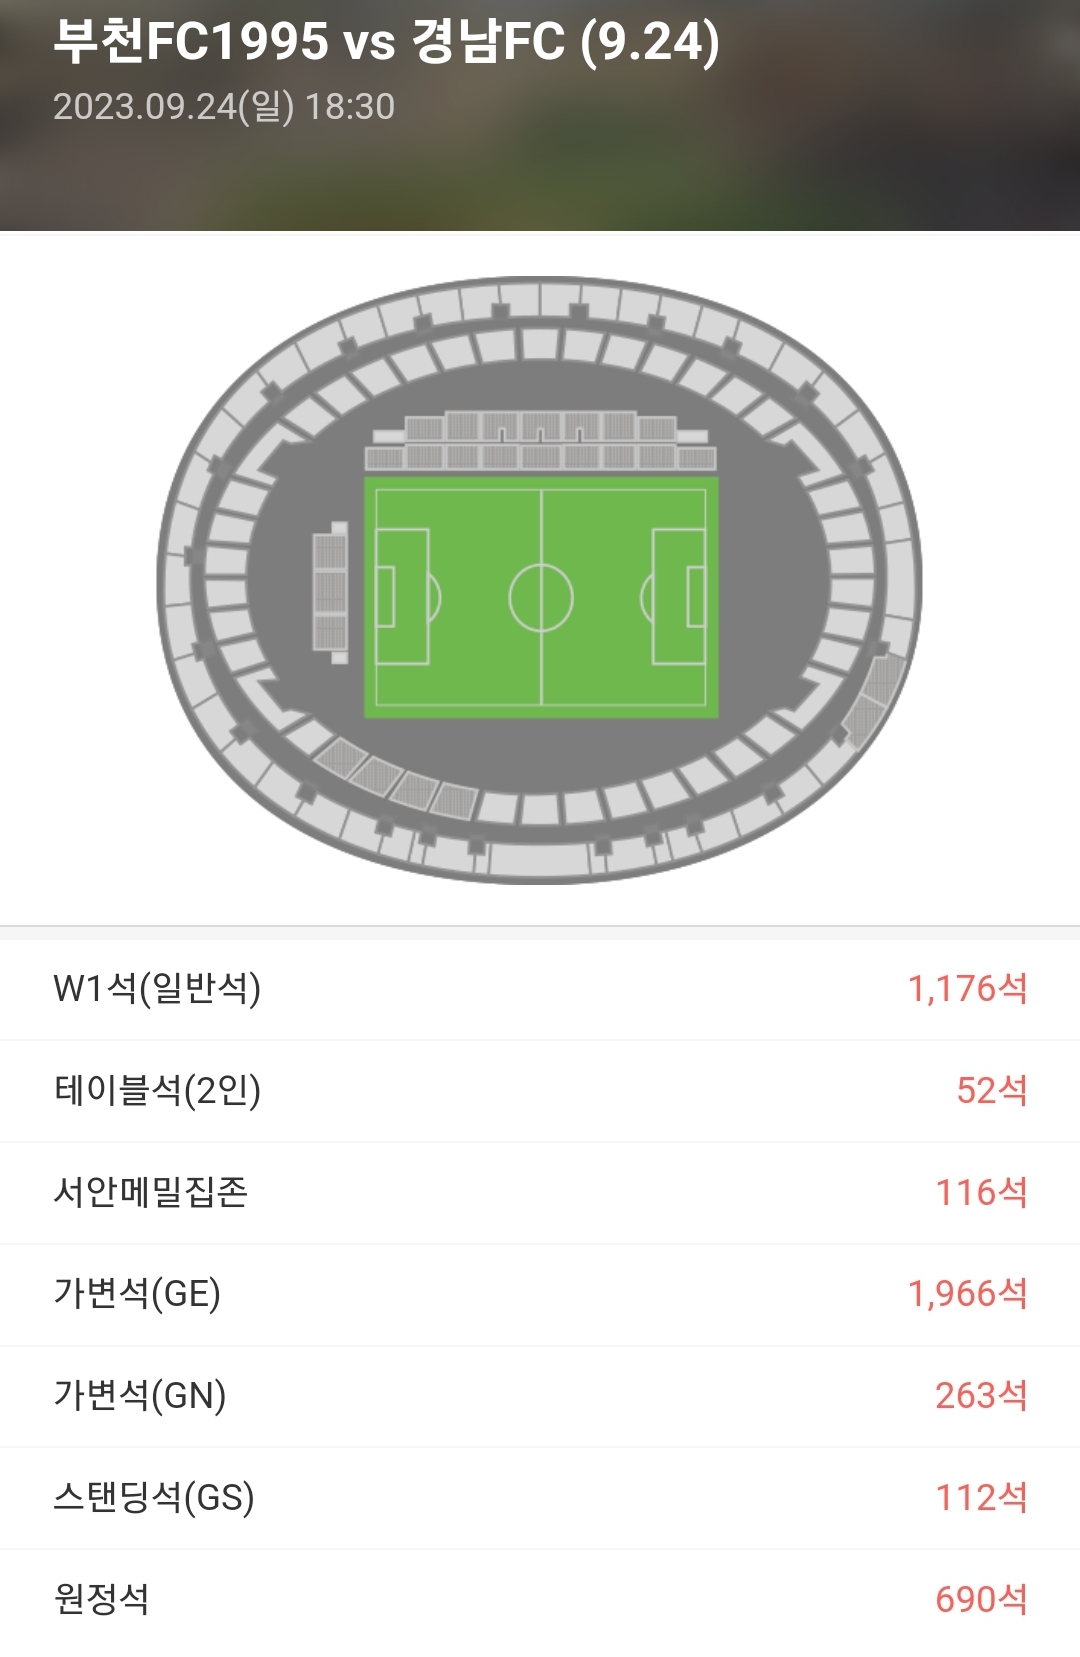Click the center circle of the pitch

click(x=541, y=597)
